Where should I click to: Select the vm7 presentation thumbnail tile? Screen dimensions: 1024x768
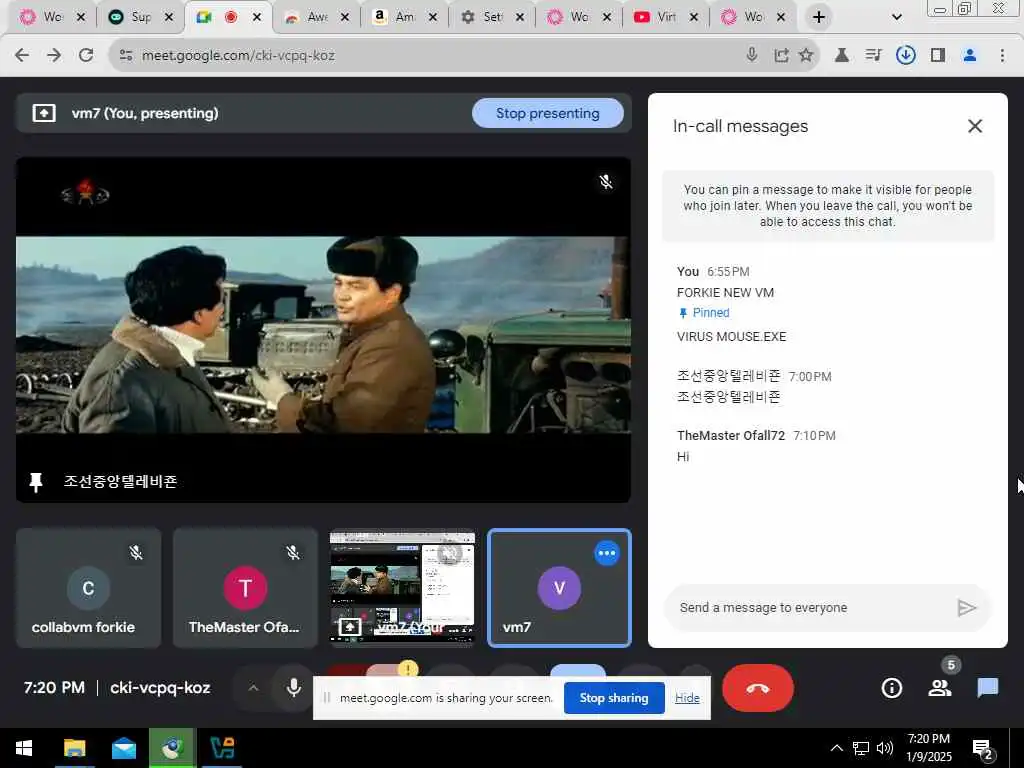point(402,588)
